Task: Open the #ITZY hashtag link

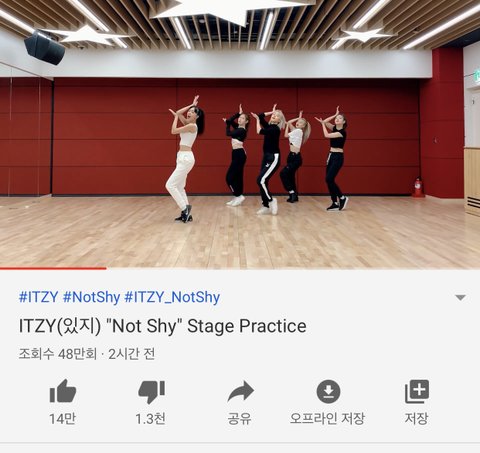Action: (x=38, y=297)
